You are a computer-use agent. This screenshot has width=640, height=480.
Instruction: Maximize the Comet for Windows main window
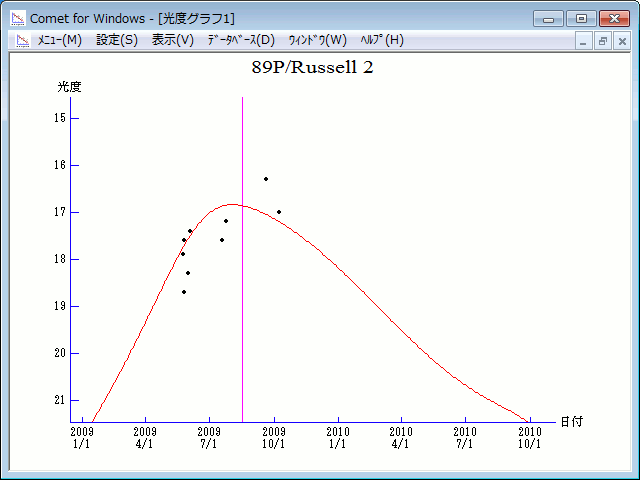pyautogui.click(x=580, y=18)
